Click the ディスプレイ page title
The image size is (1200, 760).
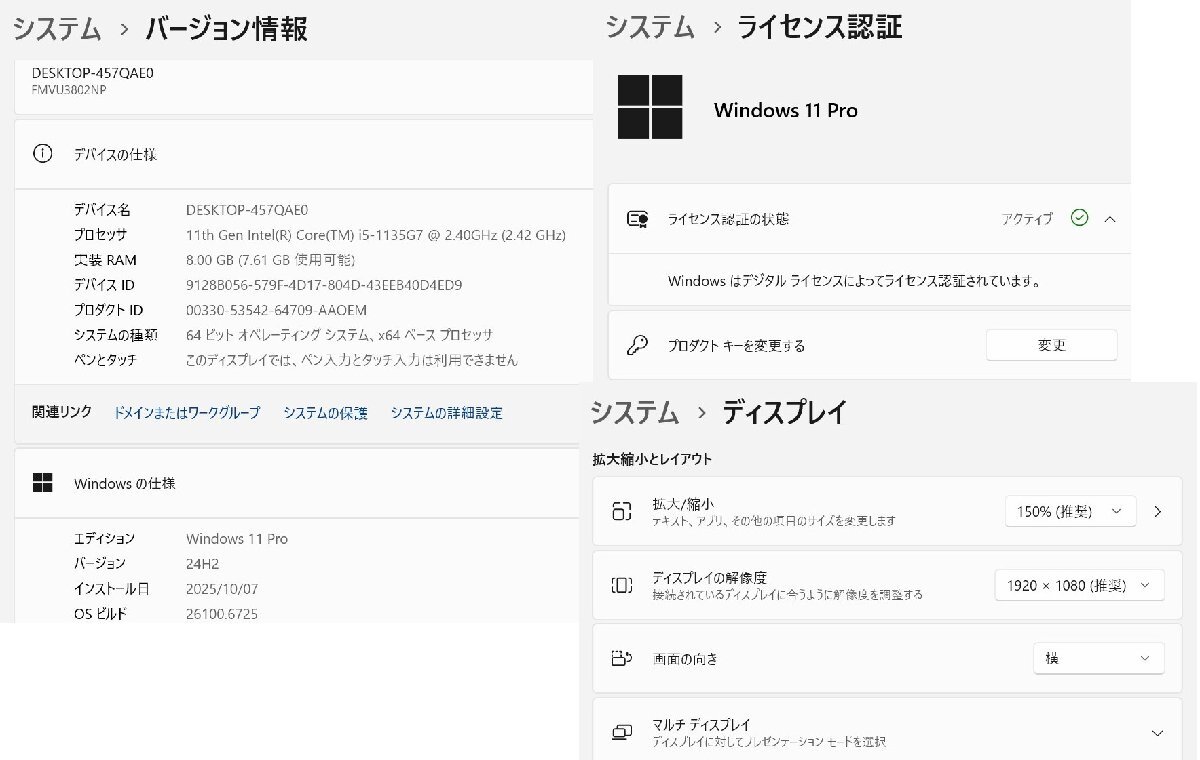pos(785,411)
